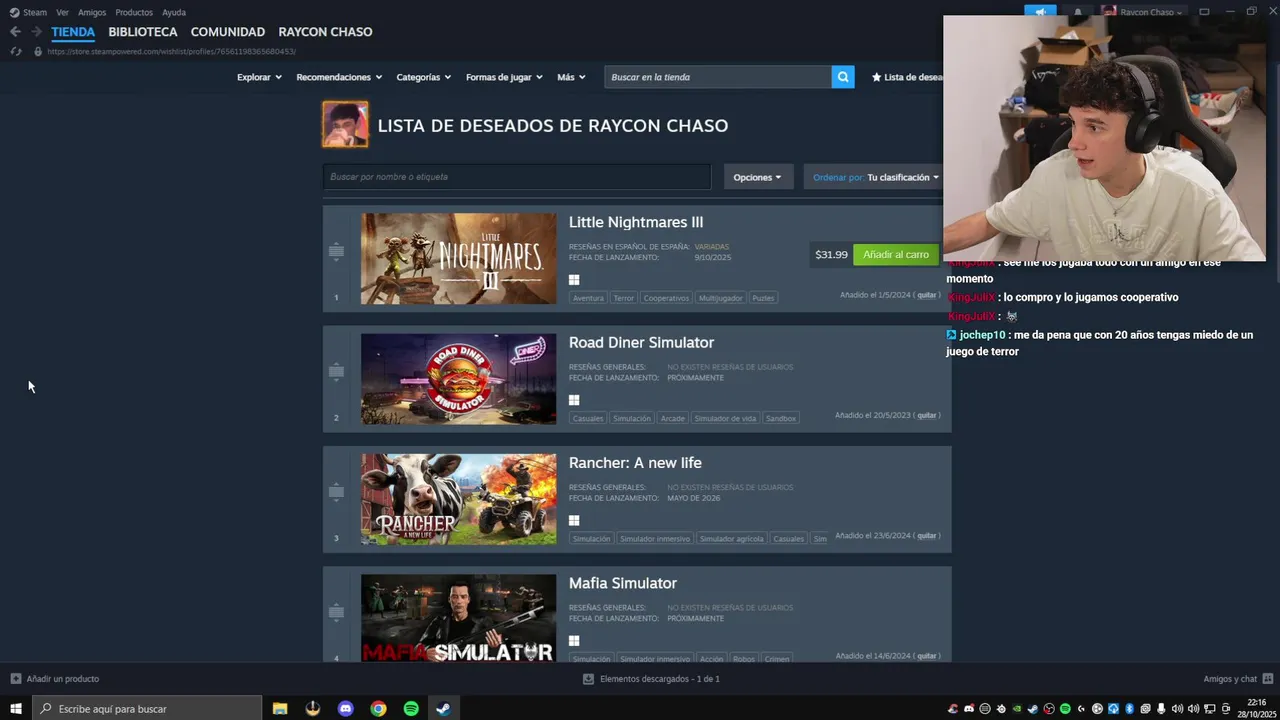Open downloads via Elementos descargados icon

click(x=588, y=679)
